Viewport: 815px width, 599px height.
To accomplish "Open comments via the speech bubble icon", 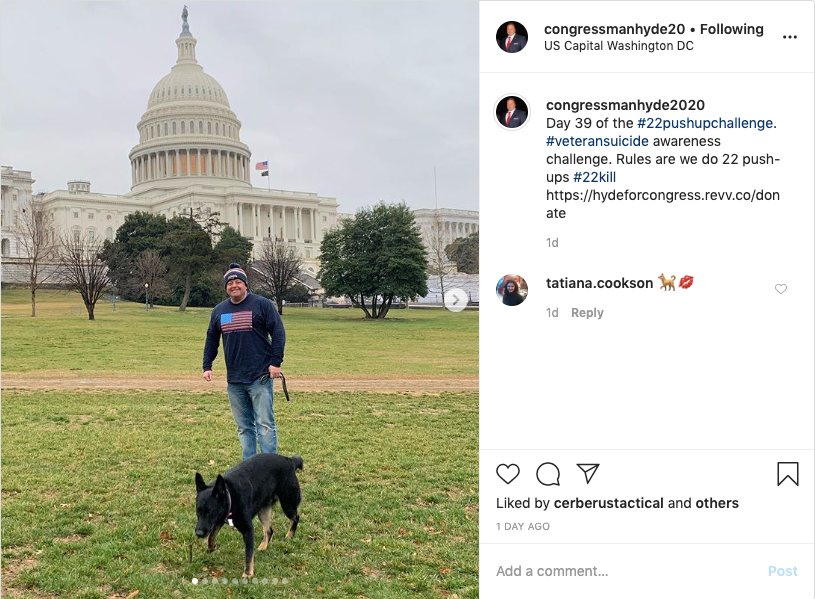I will tap(548, 474).
